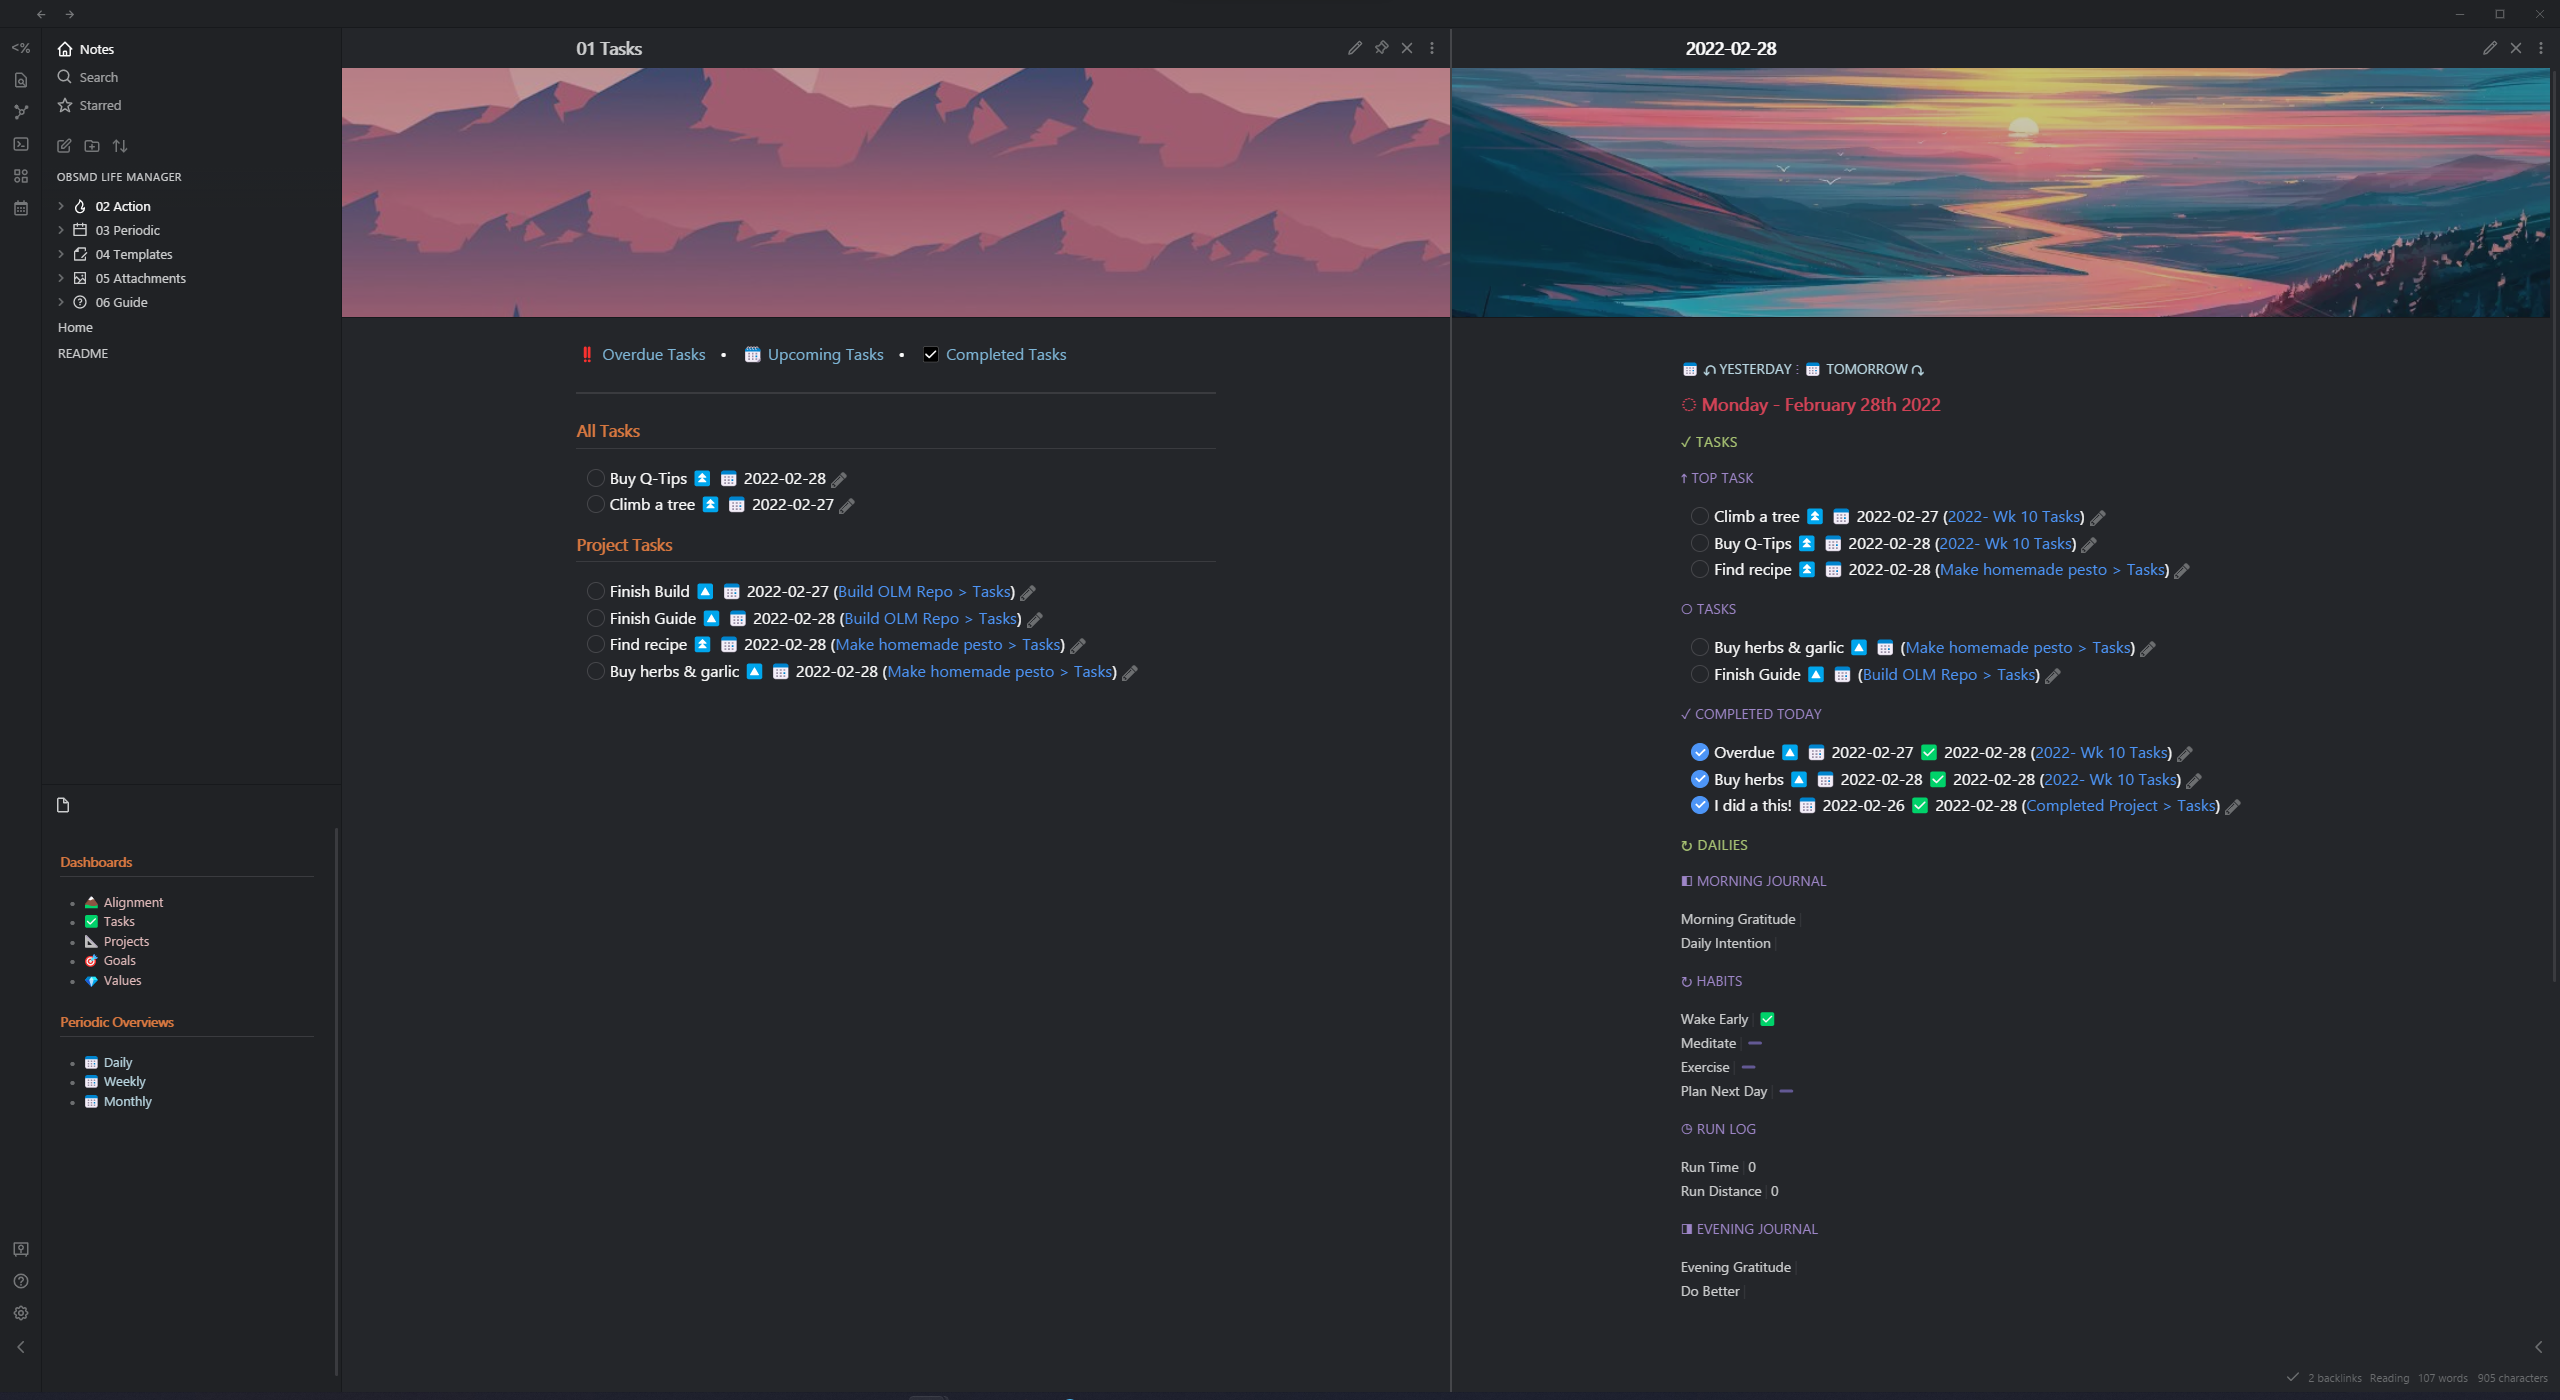
Task: Go to the YESTERDAY daily note
Action: pos(1754,369)
